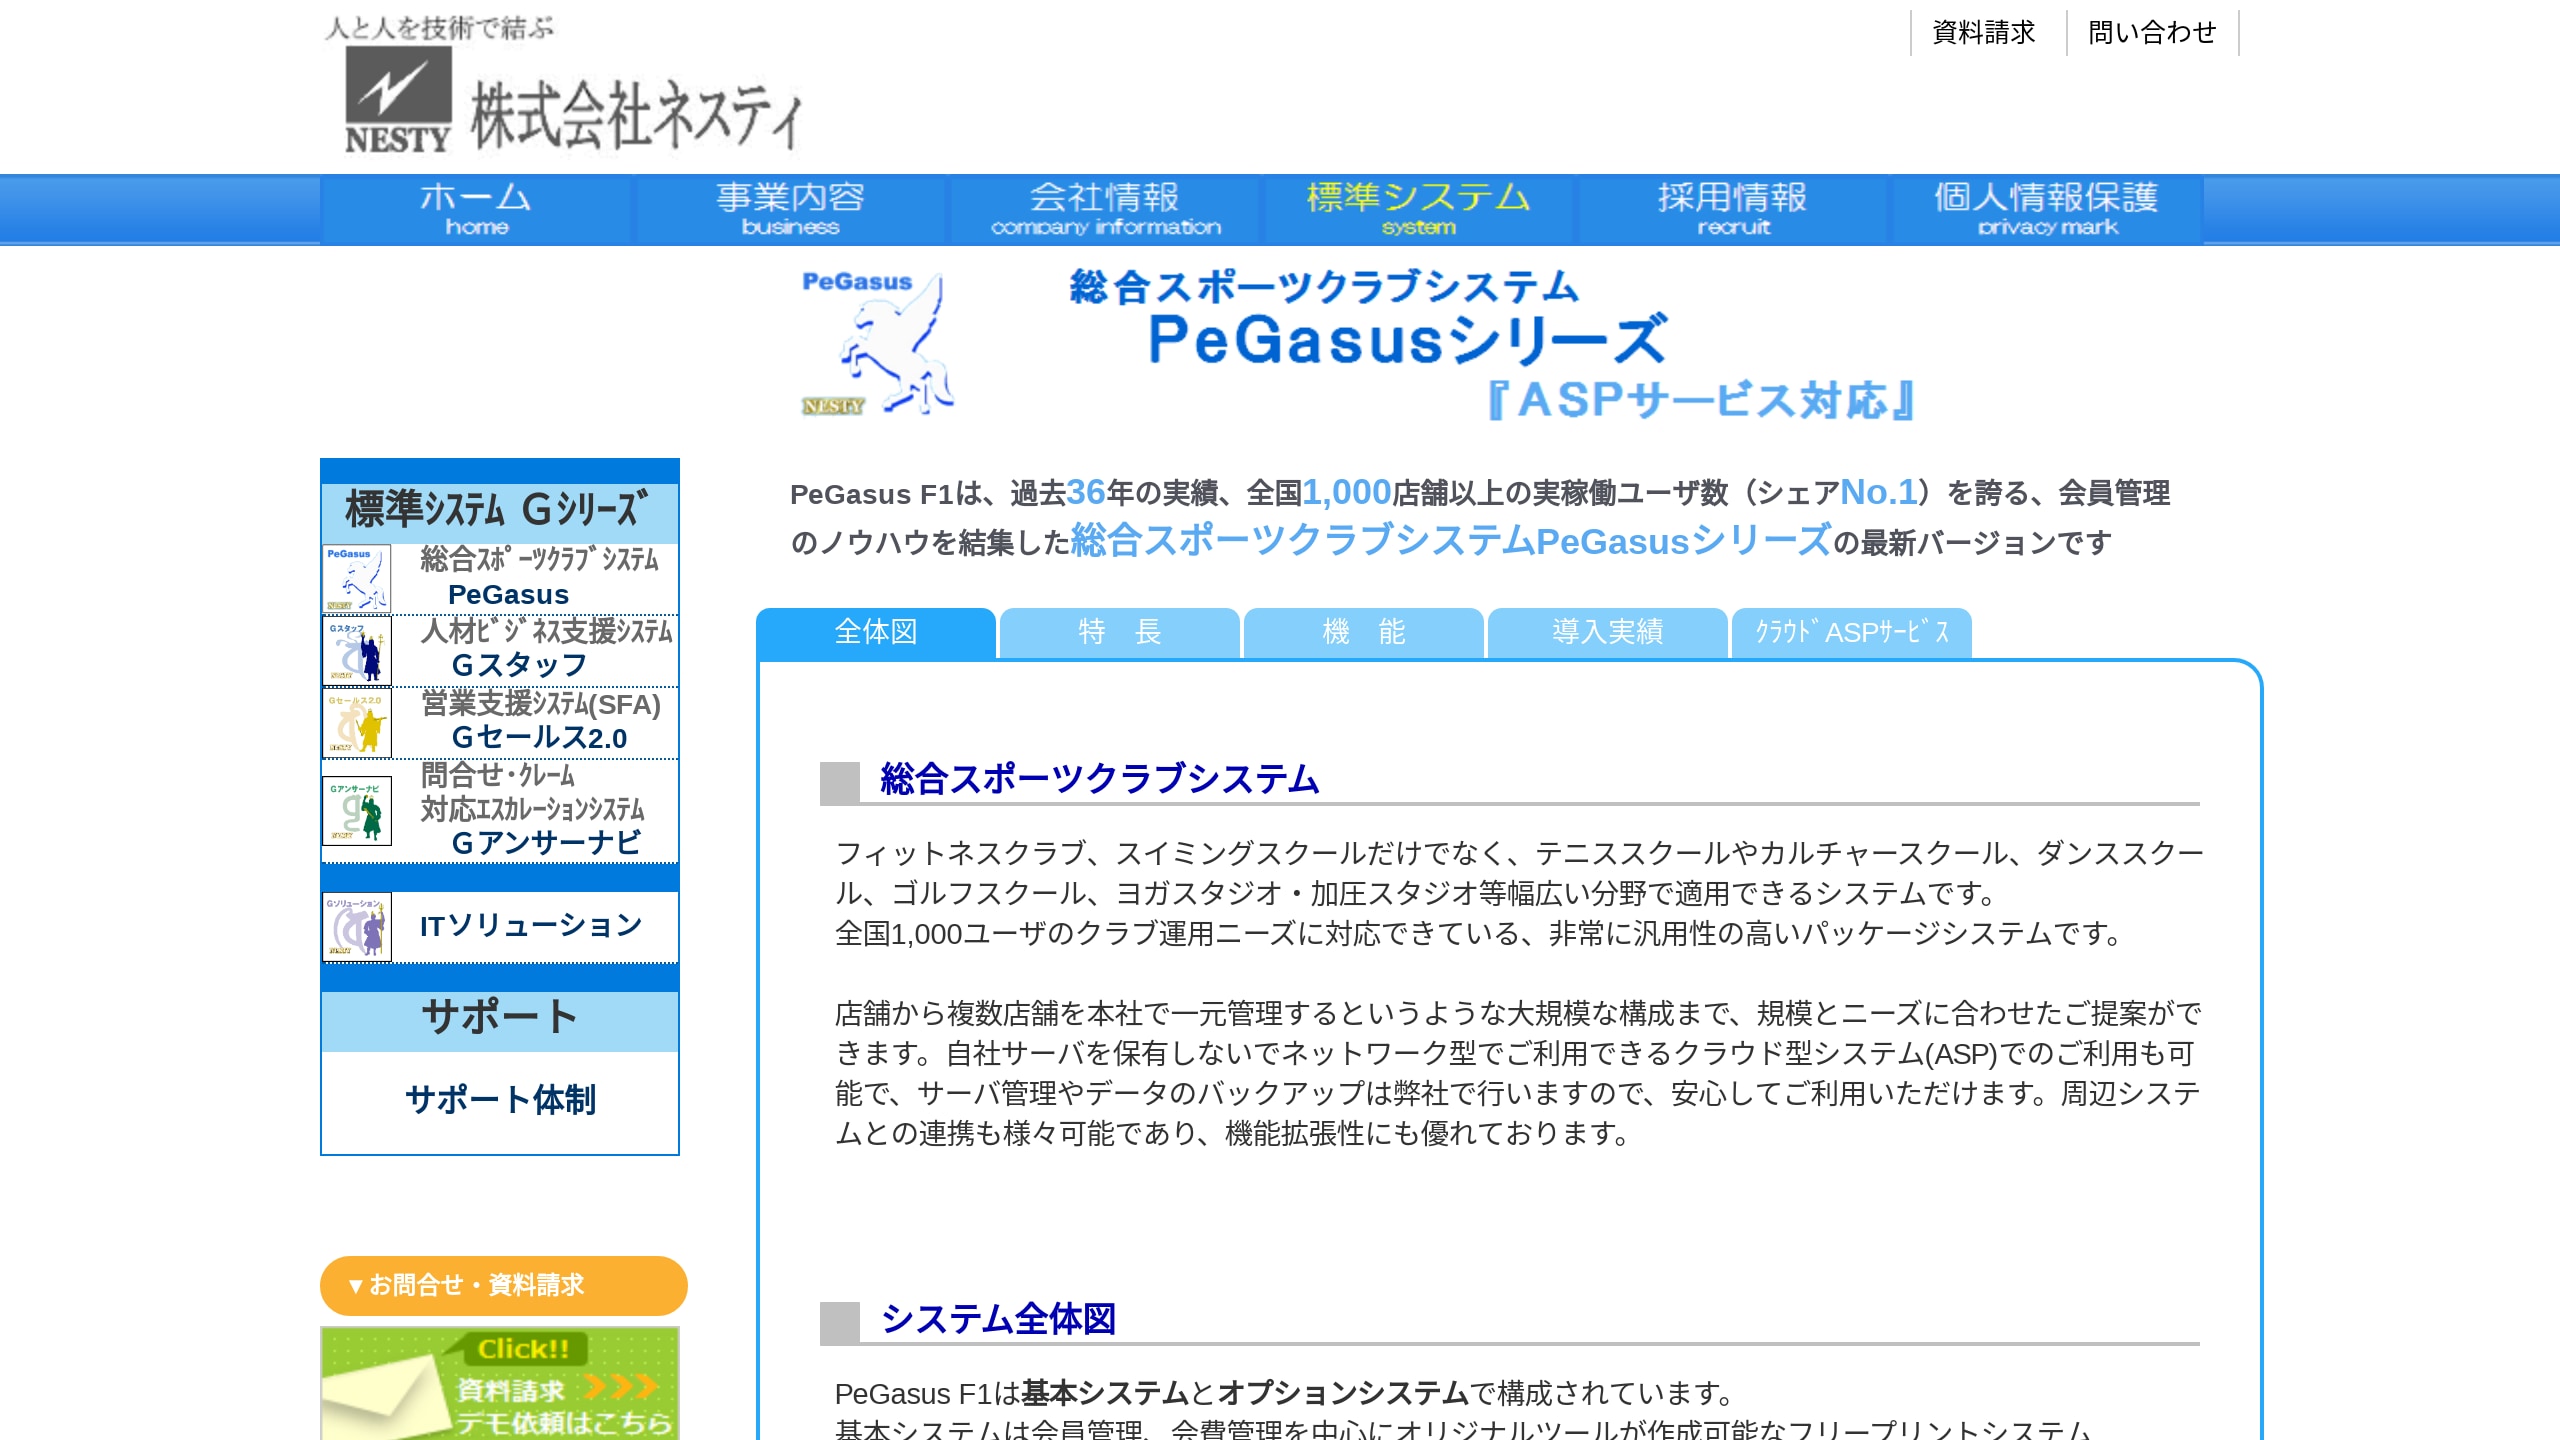The height and width of the screenshot is (1440, 2560).
Task: Open 問合せ・クレーム対応 Gアンサーナビ link
Action: click(533, 810)
